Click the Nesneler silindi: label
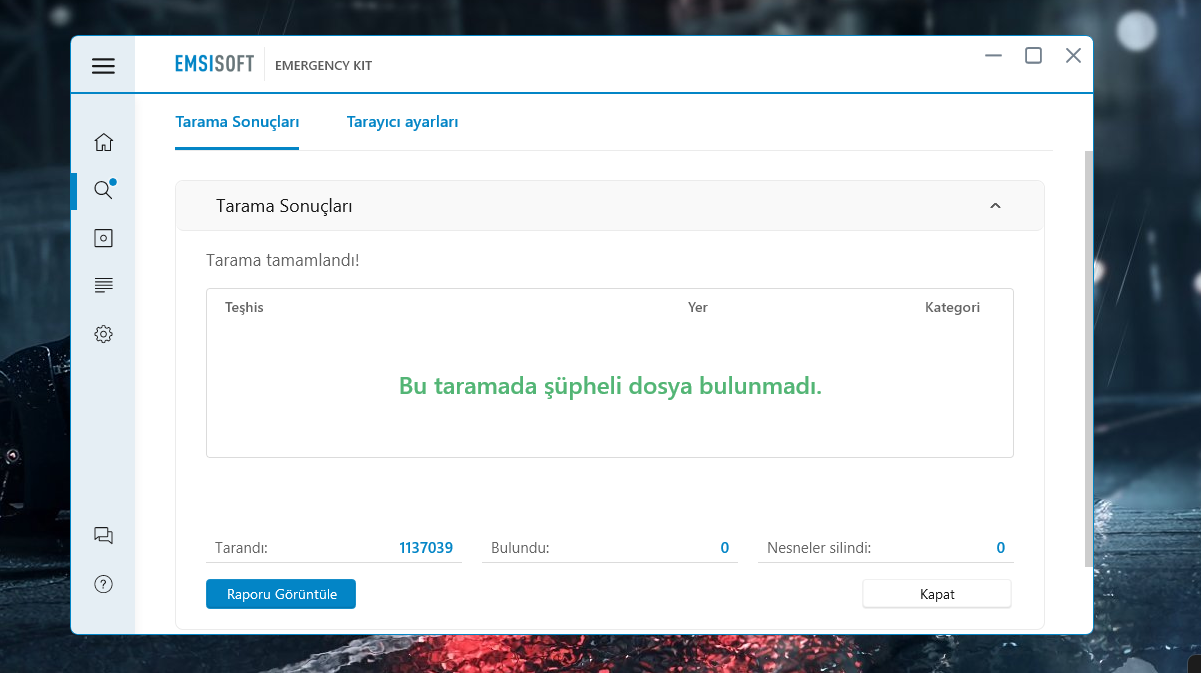This screenshot has height=673, width=1201. pos(819,548)
